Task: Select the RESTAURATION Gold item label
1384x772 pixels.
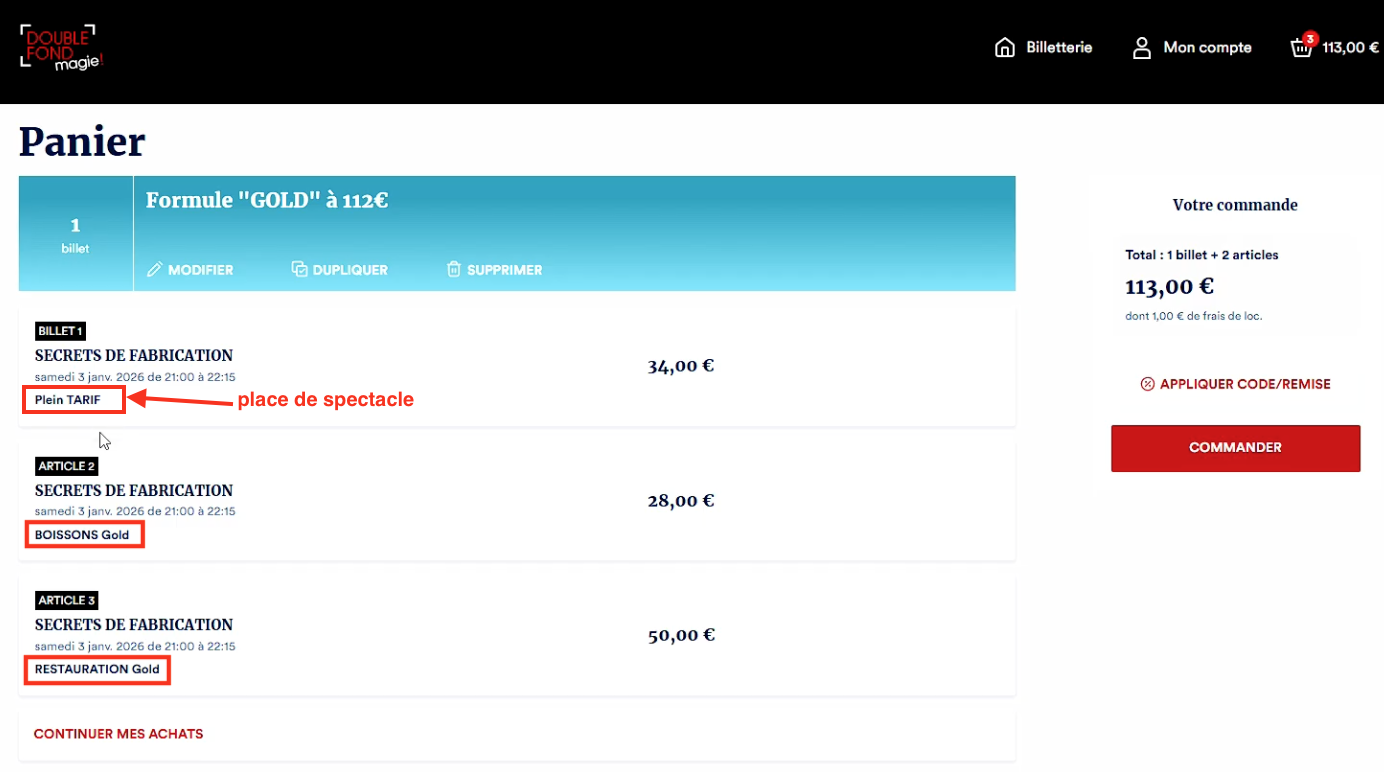Action: point(97,669)
